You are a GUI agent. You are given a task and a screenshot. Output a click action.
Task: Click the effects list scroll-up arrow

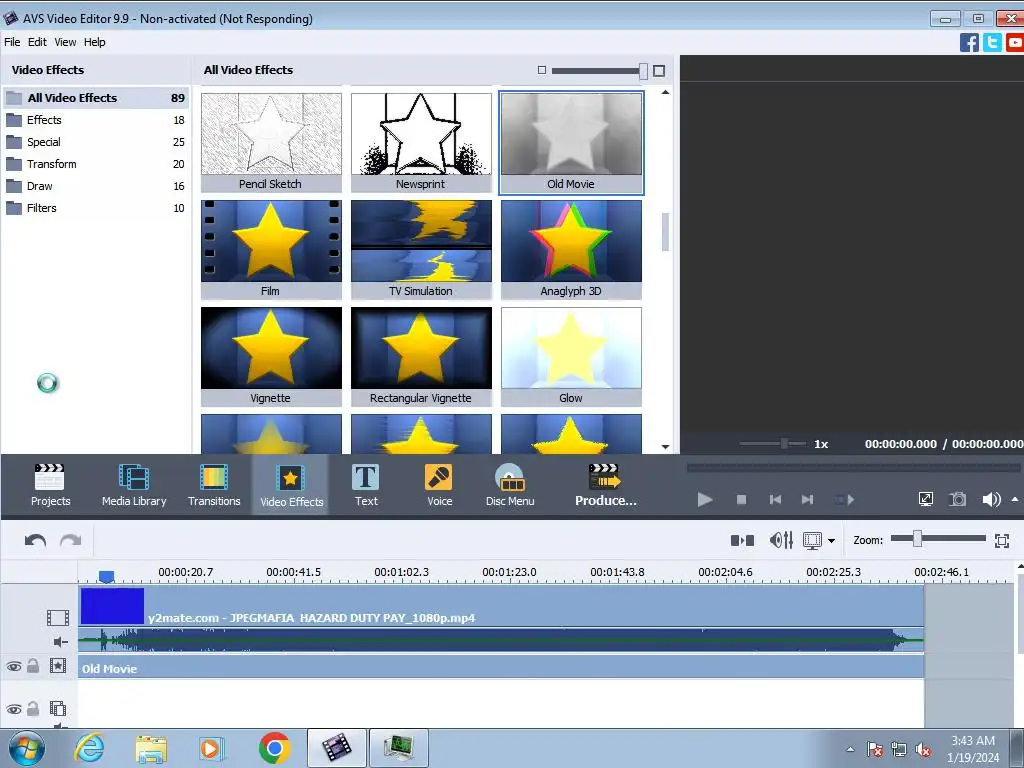point(665,93)
